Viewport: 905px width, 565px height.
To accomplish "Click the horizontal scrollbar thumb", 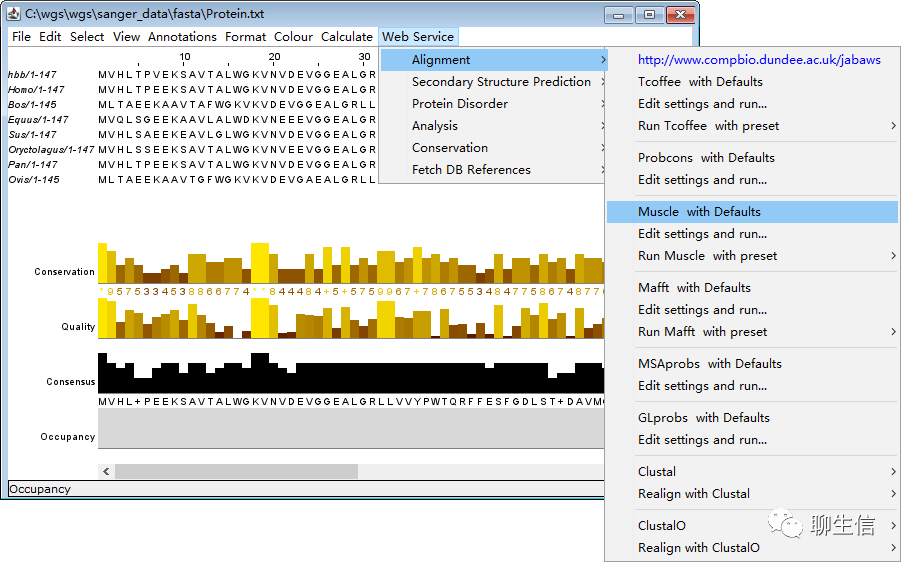I will point(236,472).
